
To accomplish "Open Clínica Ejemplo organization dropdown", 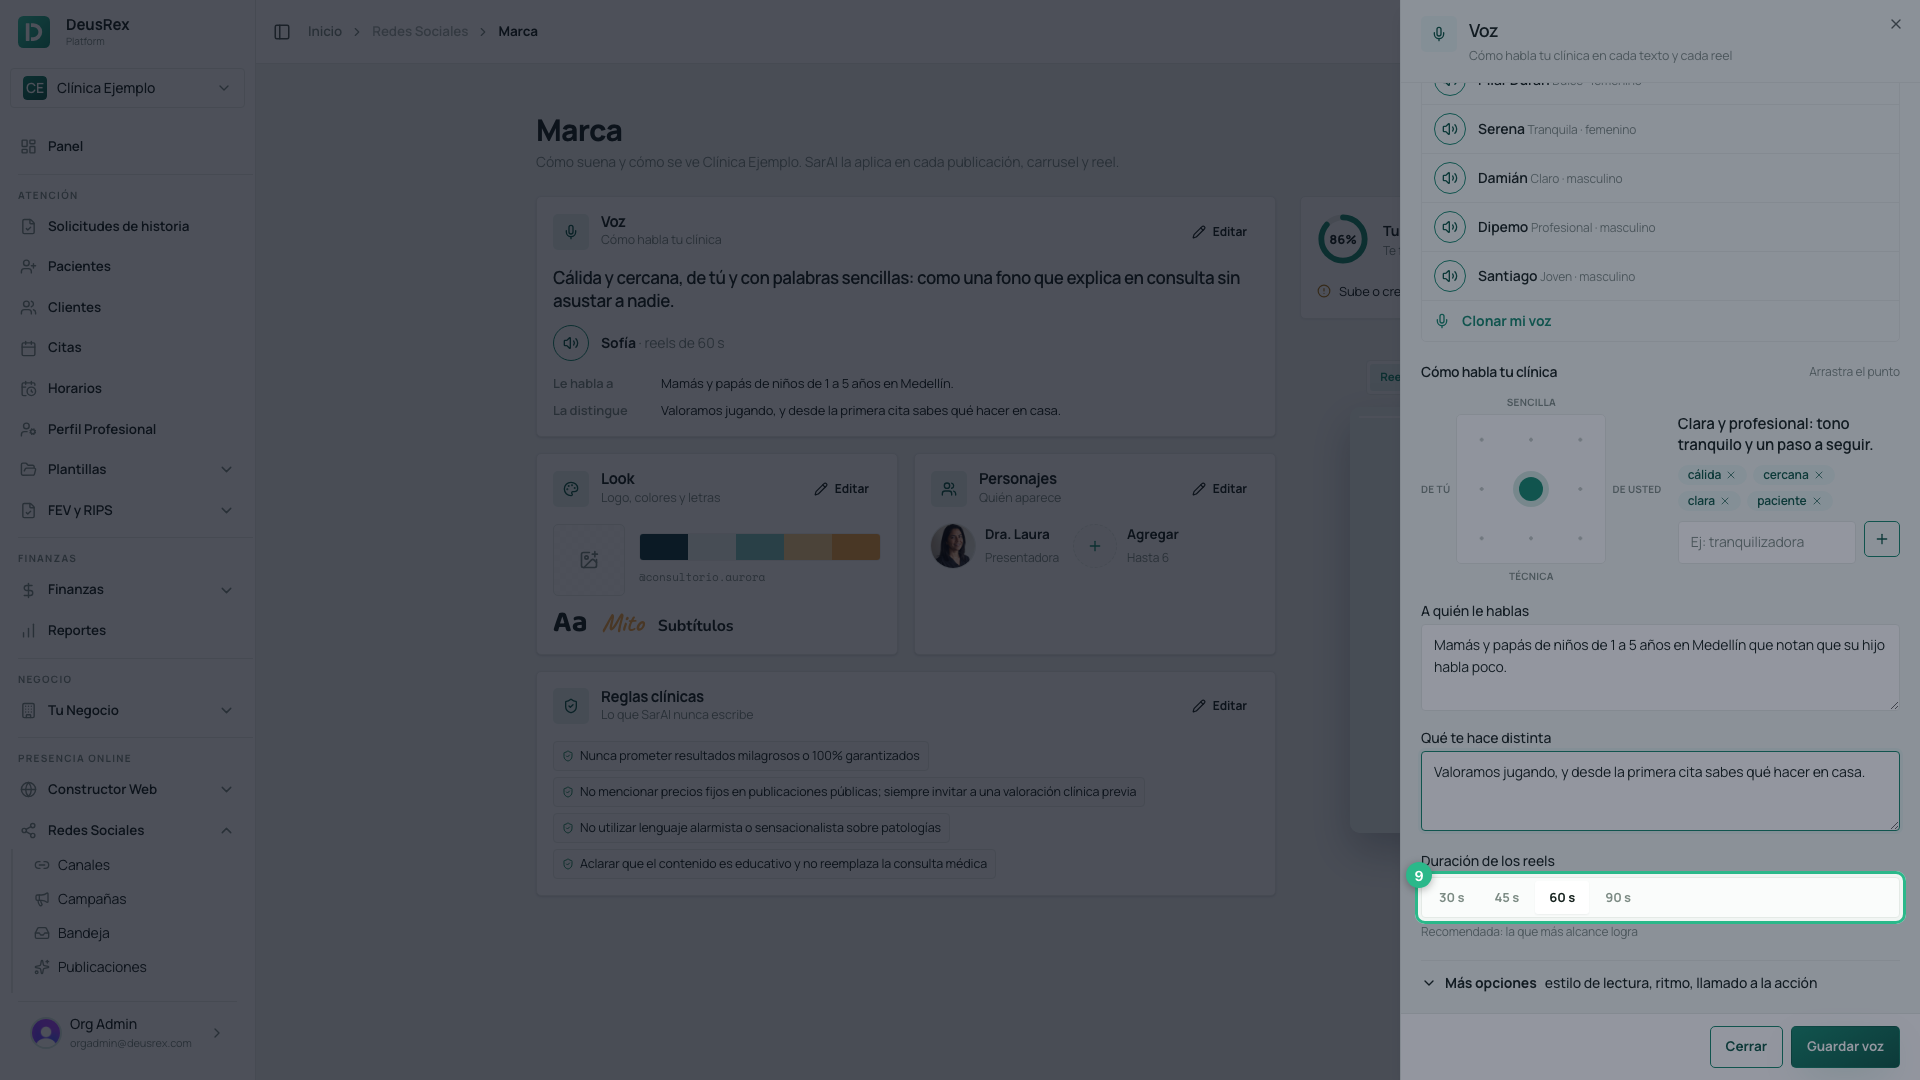I will tap(127, 88).
